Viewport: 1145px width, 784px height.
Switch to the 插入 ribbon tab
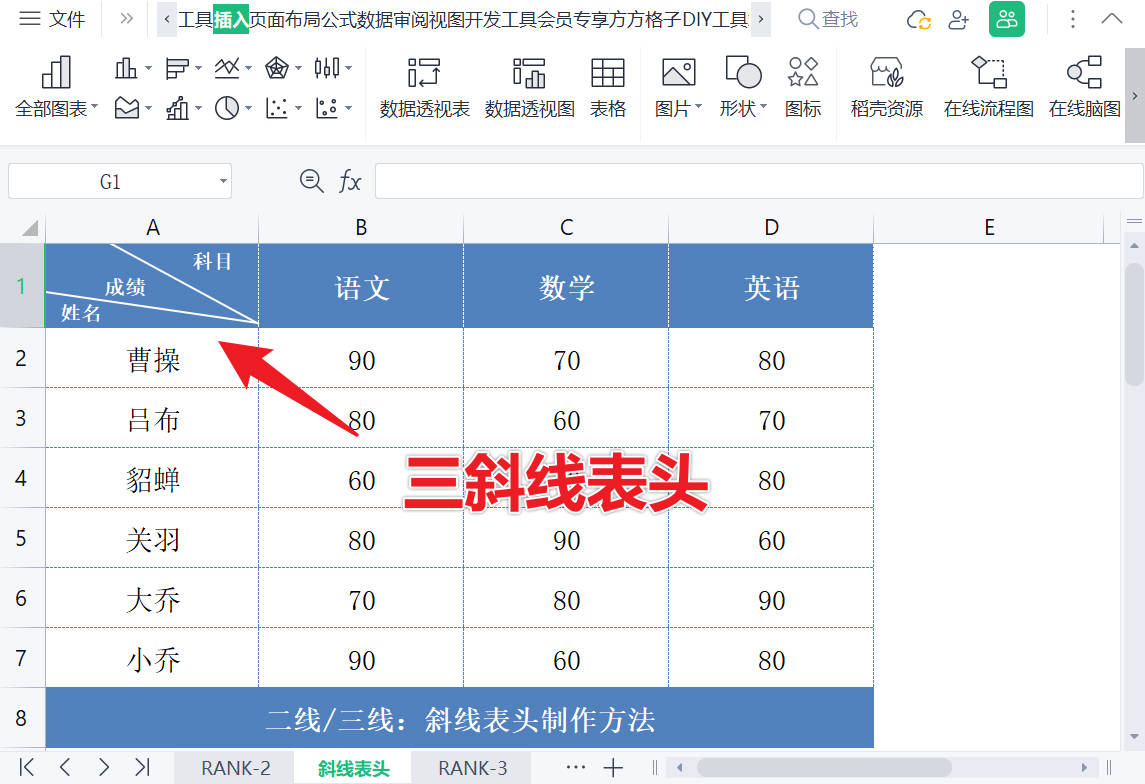pos(231,19)
